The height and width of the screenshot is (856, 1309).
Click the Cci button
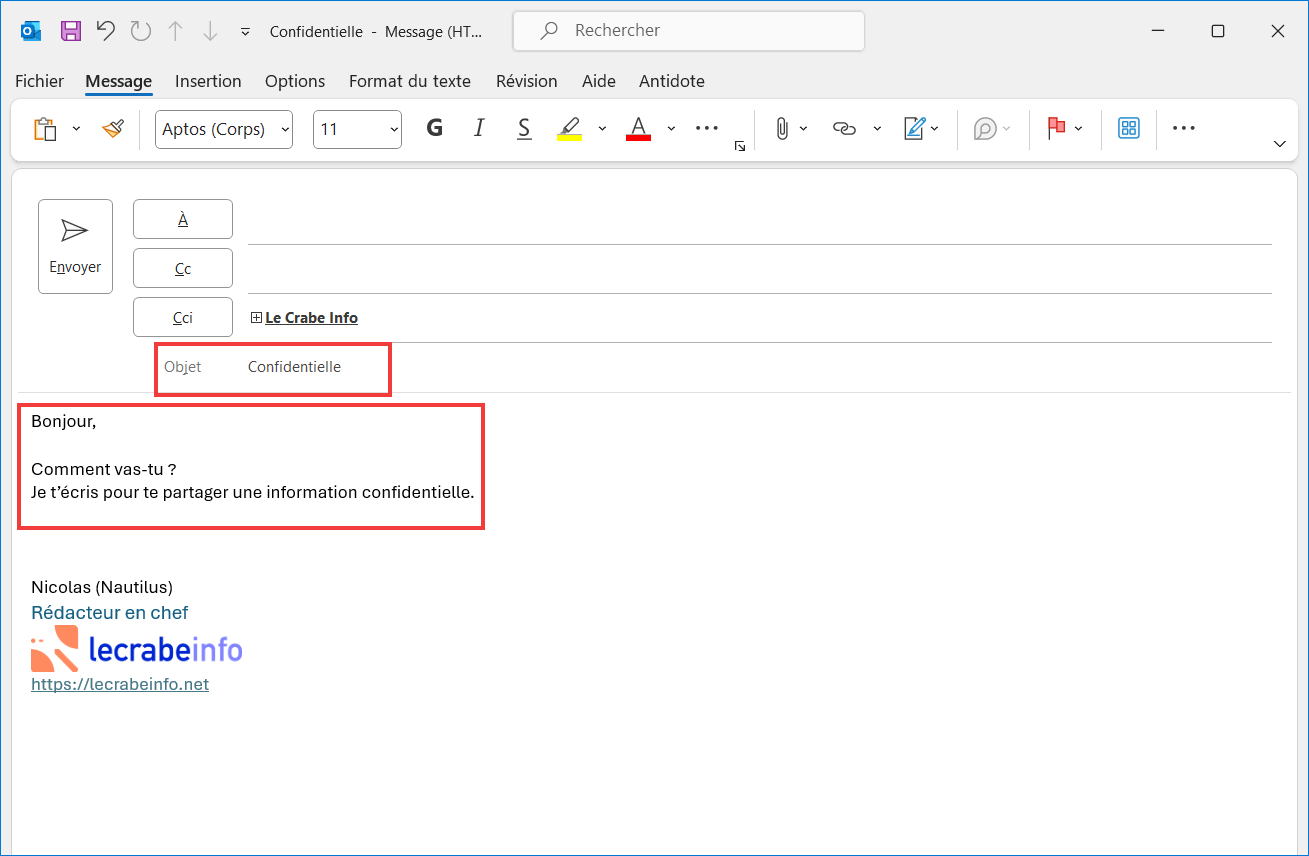click(183, 317)
